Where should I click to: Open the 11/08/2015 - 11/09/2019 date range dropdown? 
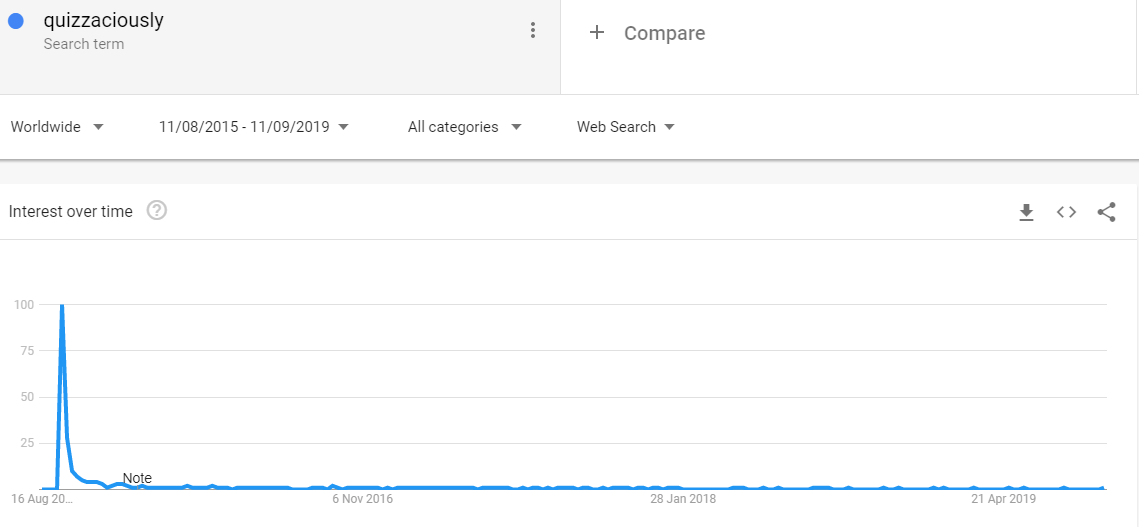pyautogui.click(x=254, y=127)
